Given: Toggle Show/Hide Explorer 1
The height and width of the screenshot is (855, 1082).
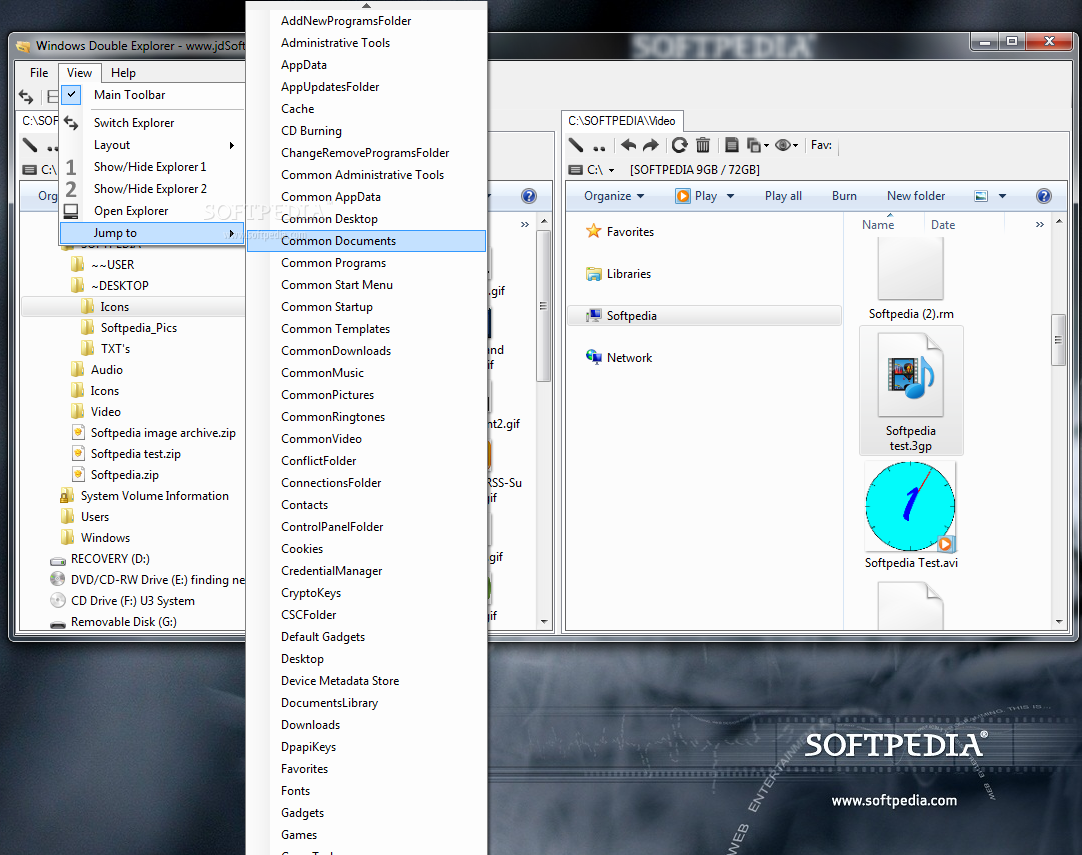Looking at the screenshot, I should (x=153, y=167).
